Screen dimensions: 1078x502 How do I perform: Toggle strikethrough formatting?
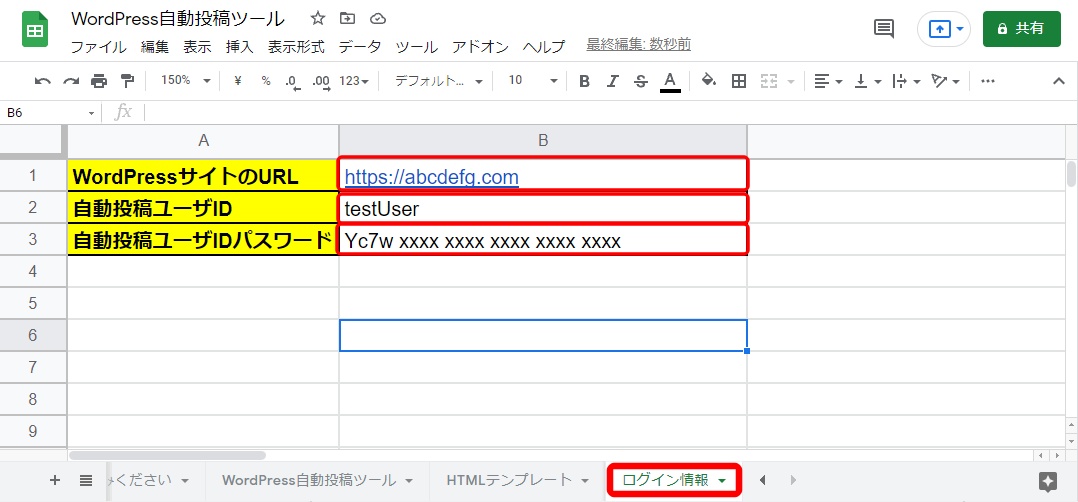click(x=641, y=81)
